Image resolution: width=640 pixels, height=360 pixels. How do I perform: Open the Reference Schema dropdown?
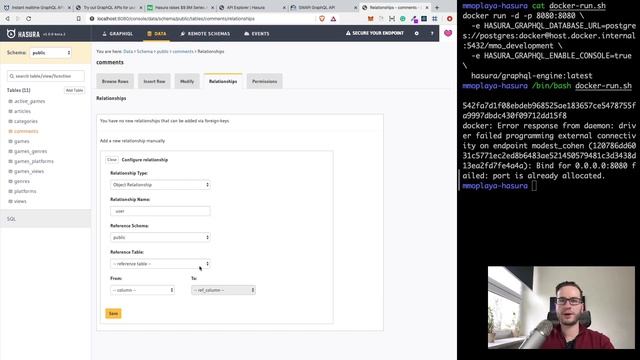pyautogui.click(x=160, y=237)
